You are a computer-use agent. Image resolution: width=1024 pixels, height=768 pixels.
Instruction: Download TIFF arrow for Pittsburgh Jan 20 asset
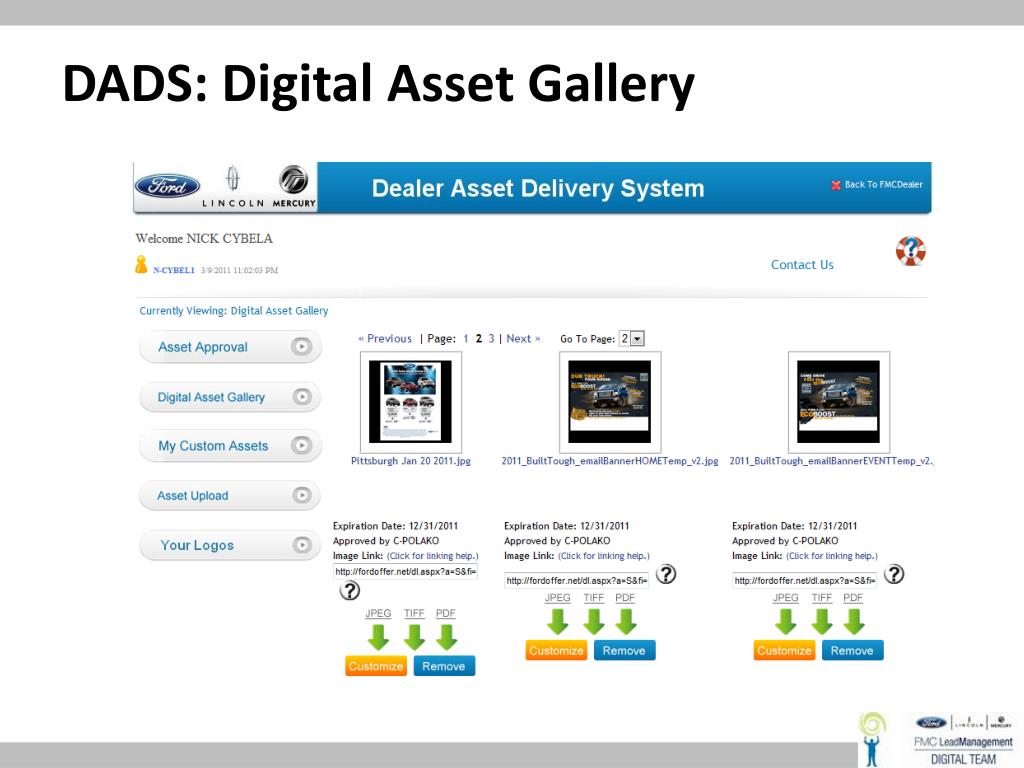[x=414, y=637]
